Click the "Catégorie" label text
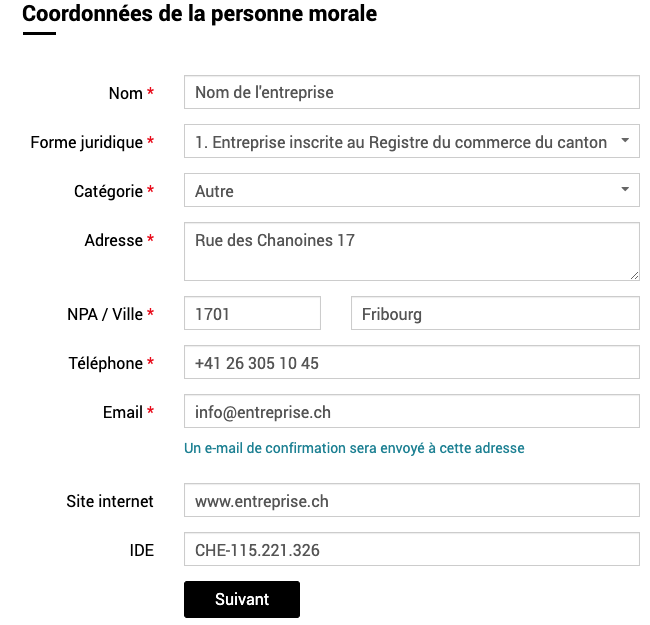The width and height of the screenshot is (650, 625). click(108, 191)
